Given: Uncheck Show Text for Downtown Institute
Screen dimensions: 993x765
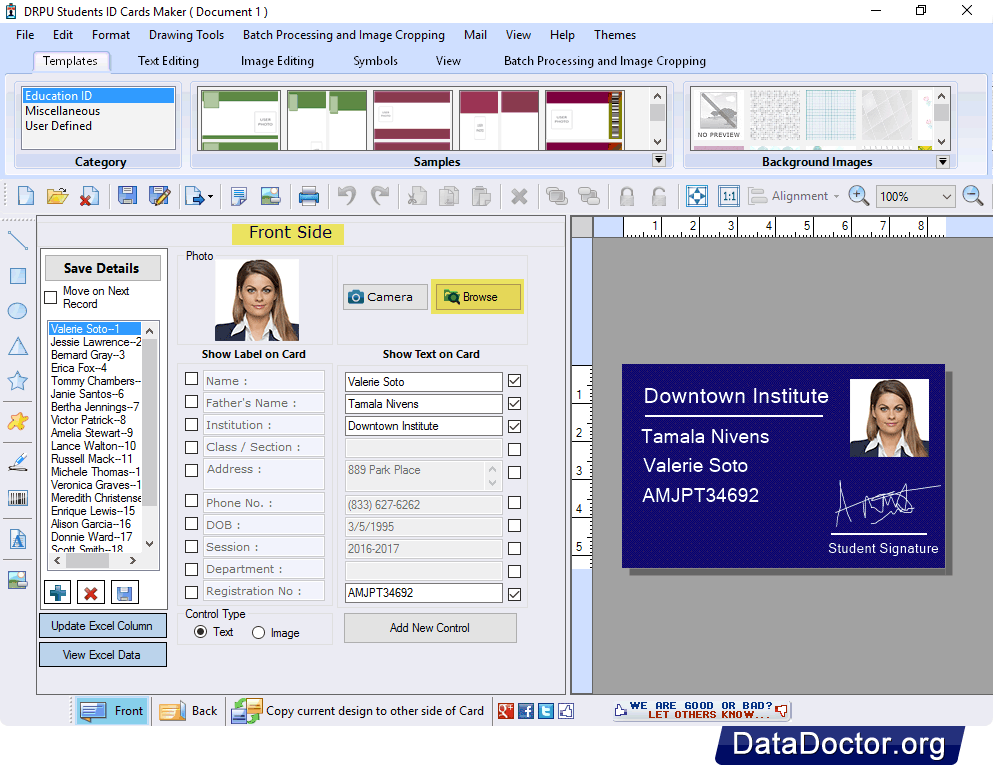Looking at the screenshot, I should pos(515,426).
